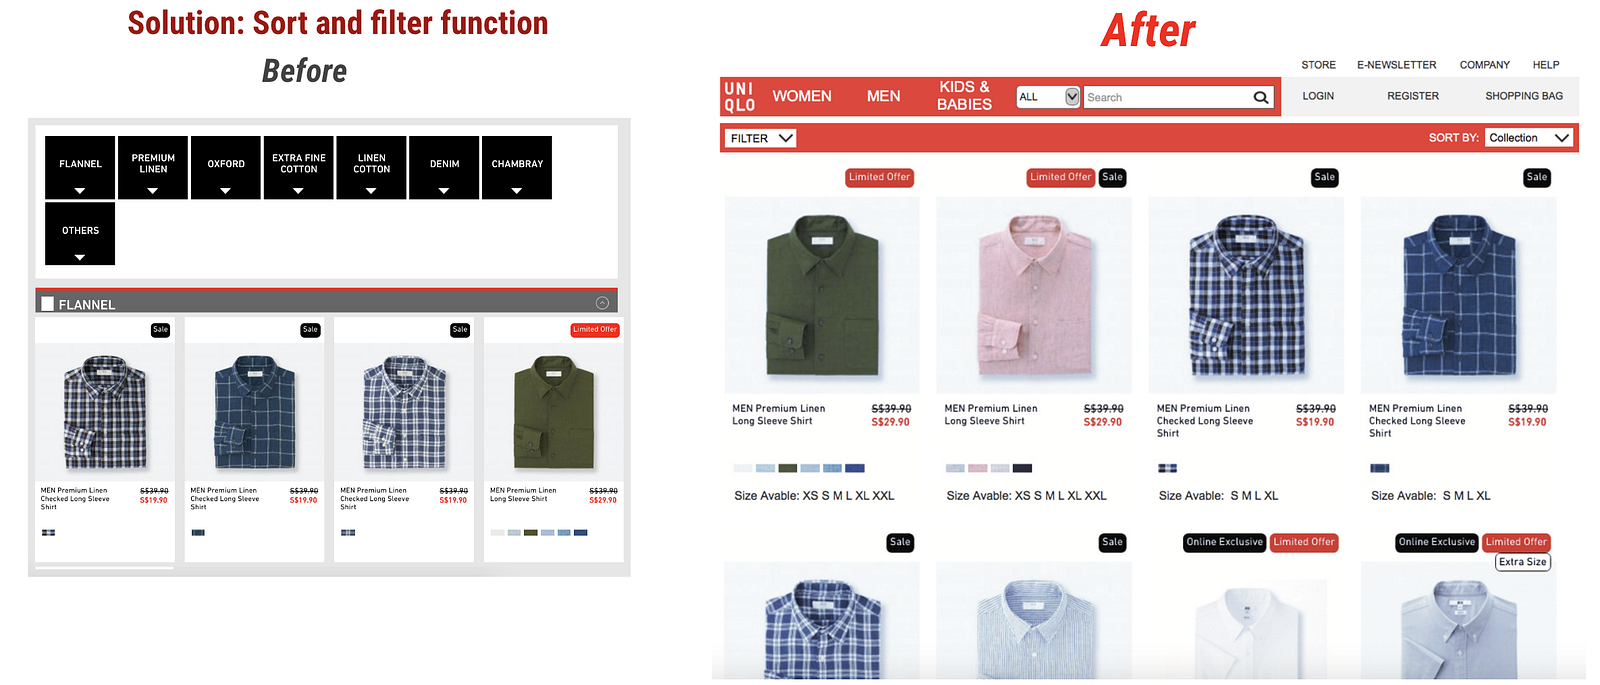Collapse the FLANNEL section circle arrow
1600x685 pixels.
click(602, 303)
